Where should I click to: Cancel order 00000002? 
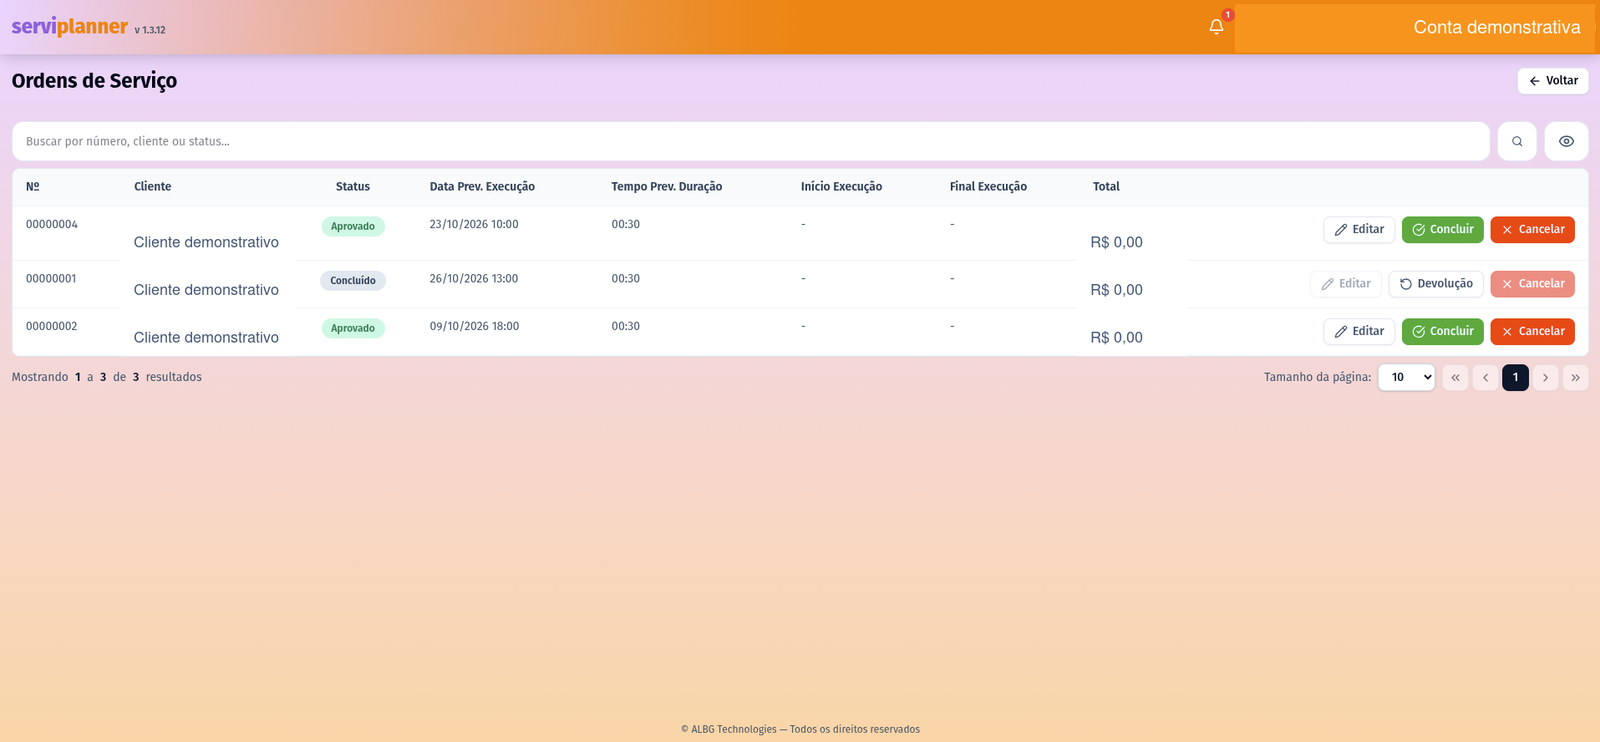click(x=1532, y=332)
